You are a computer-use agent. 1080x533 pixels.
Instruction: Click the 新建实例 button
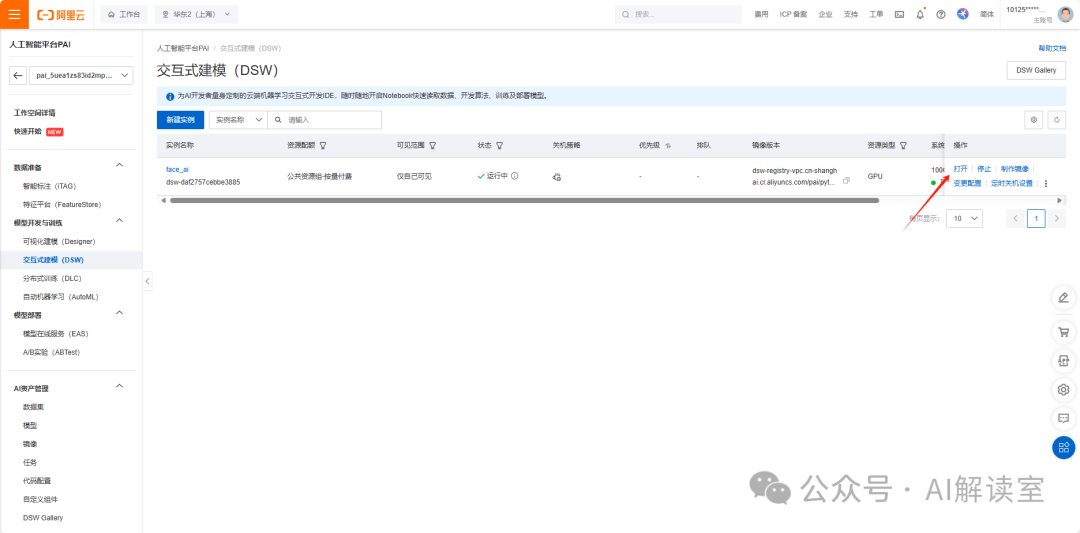coord(180,120)
